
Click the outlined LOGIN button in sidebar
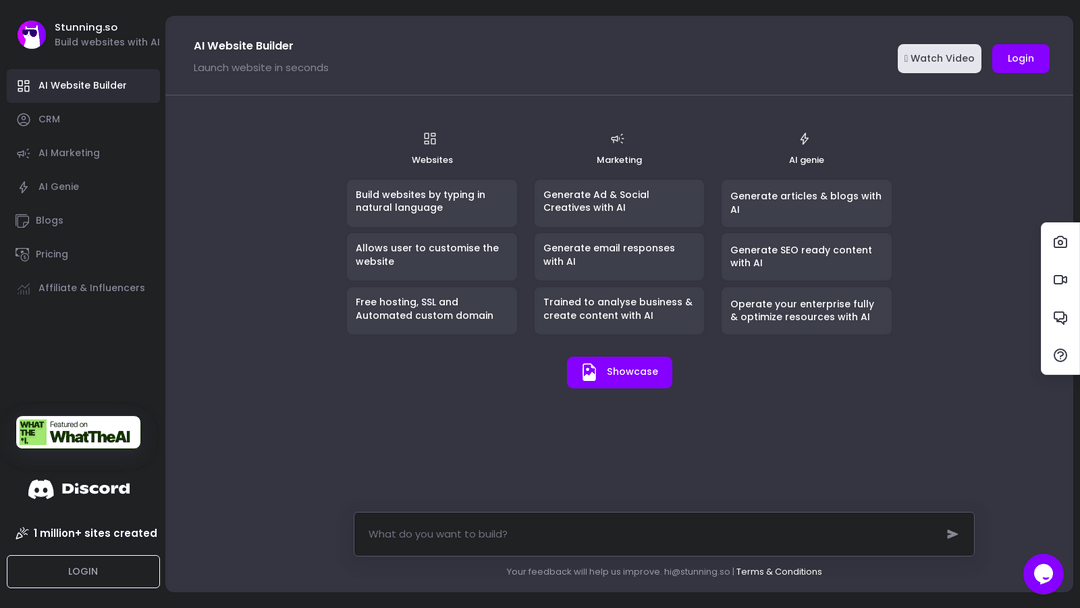(83, 572)
